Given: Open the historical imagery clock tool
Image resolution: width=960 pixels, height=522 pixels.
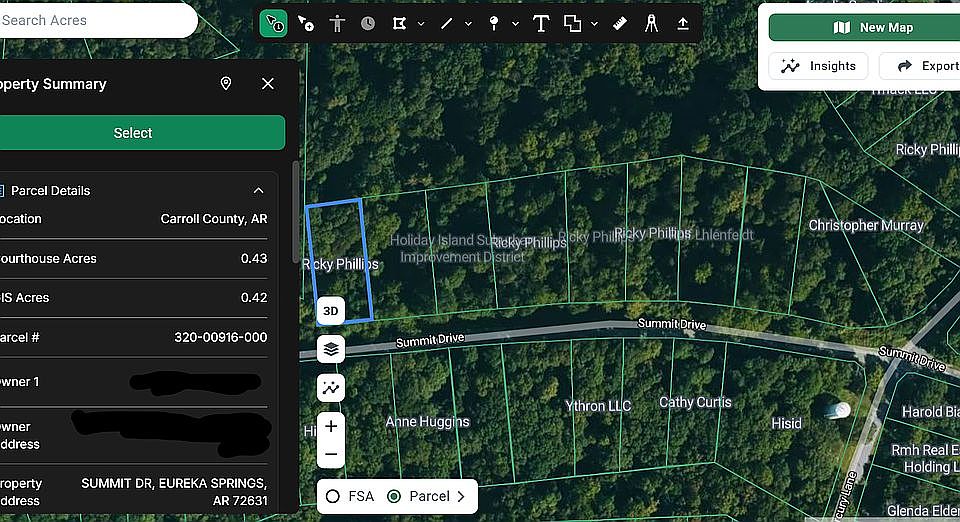Looking at the screenshot, I should [368, 24].
